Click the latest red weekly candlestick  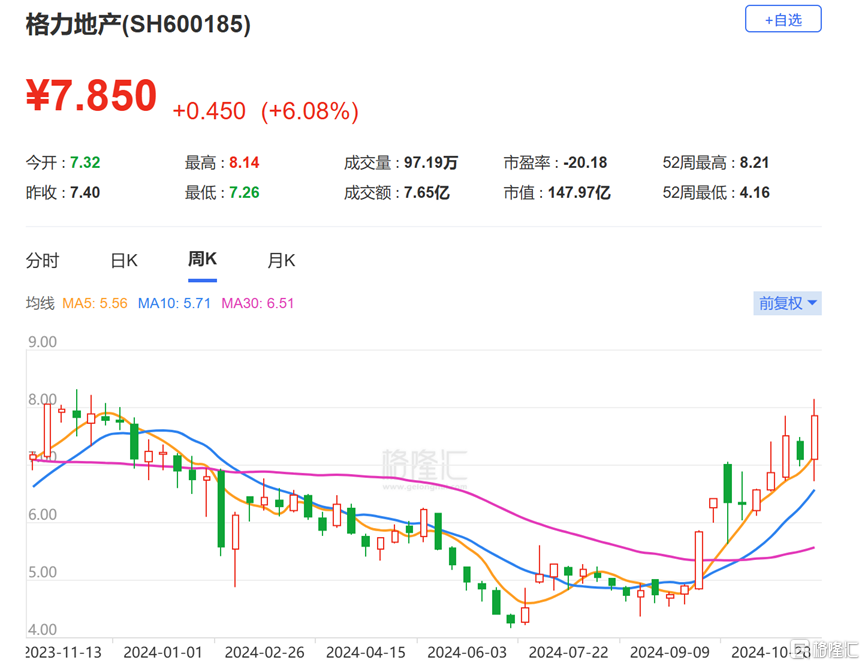coord(814,438)
